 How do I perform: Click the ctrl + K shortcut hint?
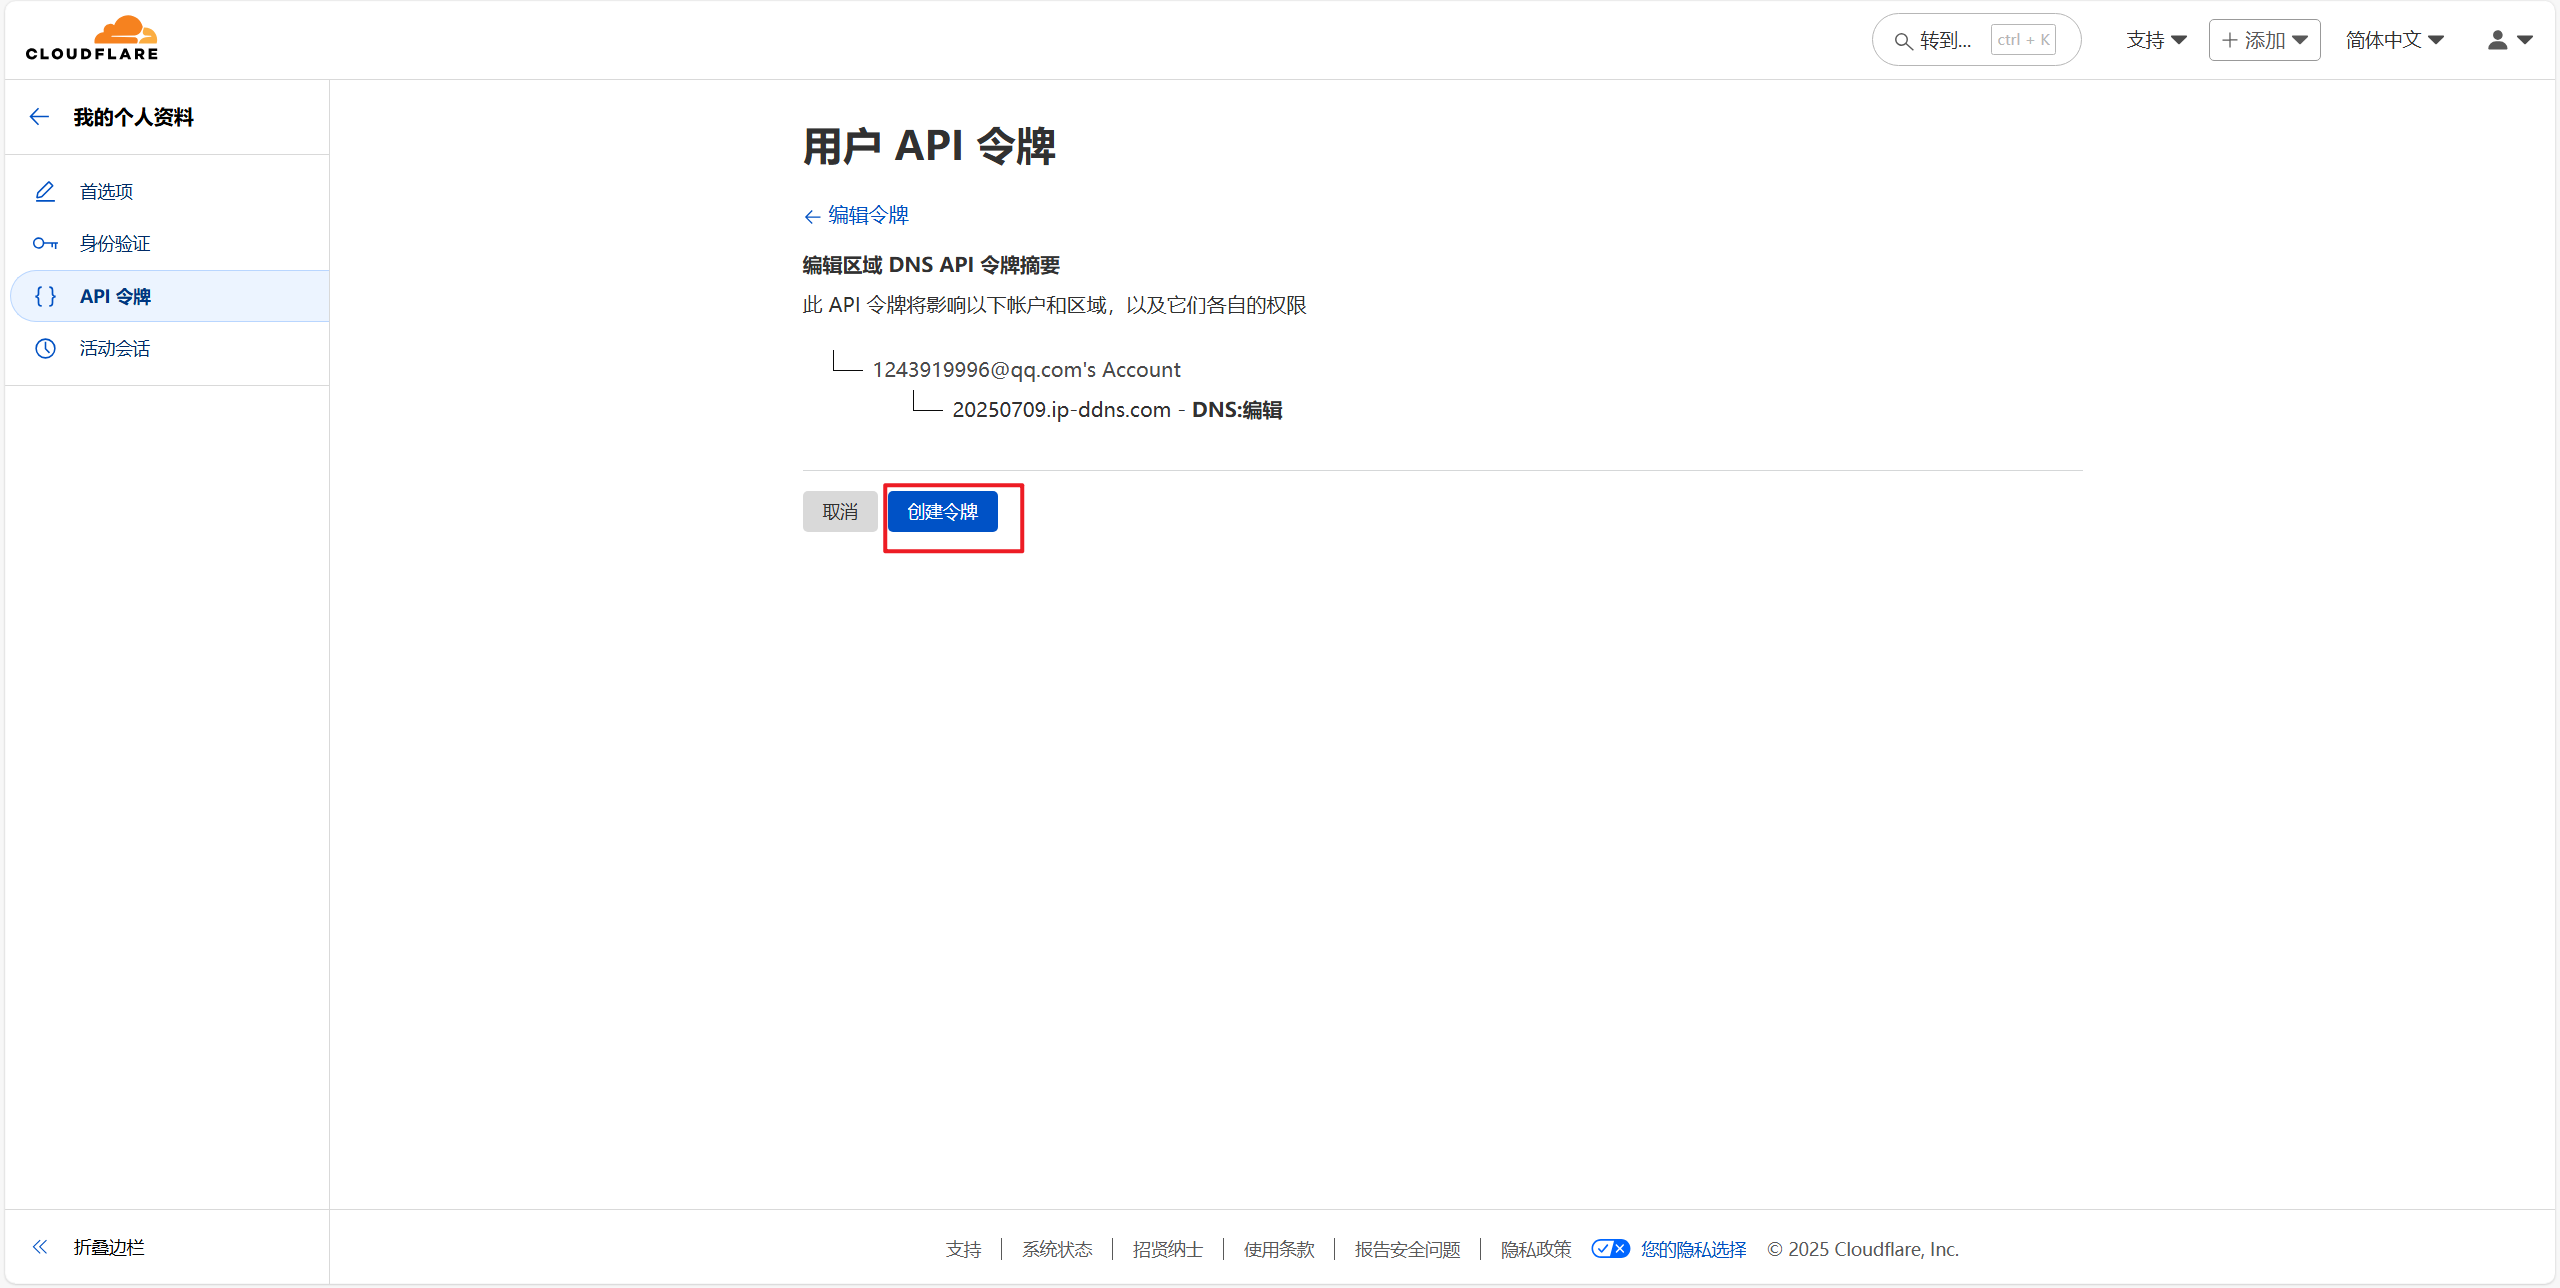[x=2023, y=40]
